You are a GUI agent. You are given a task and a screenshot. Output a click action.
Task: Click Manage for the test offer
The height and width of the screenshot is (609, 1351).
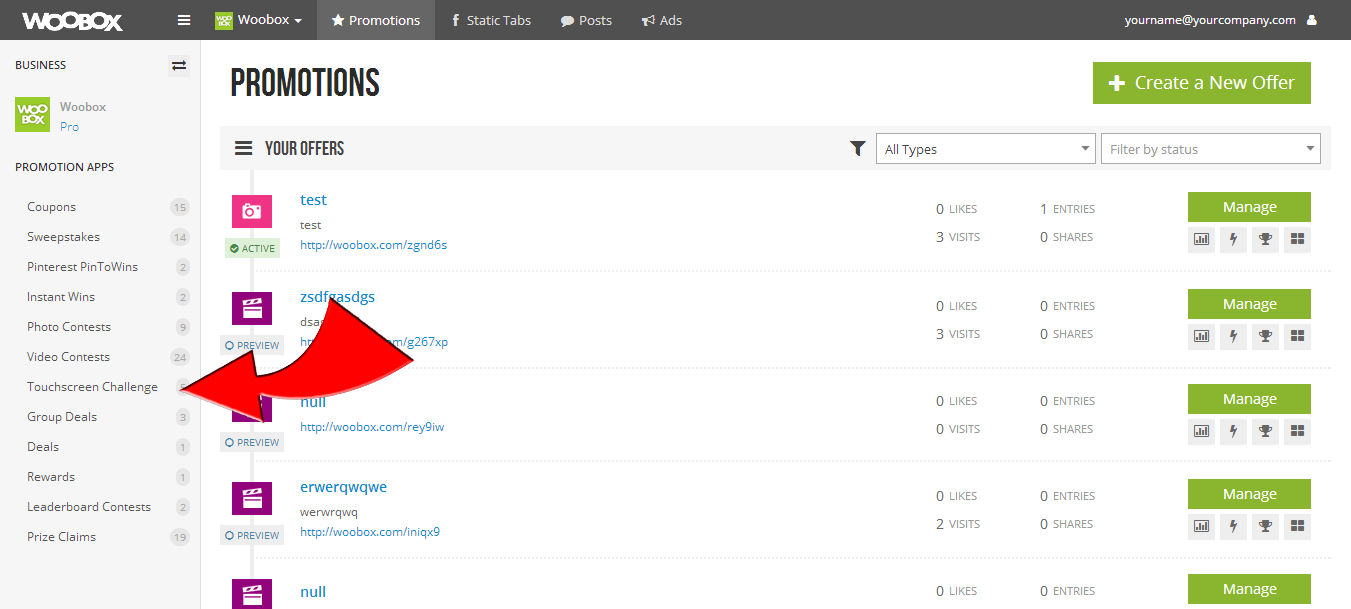[1249, 207]
